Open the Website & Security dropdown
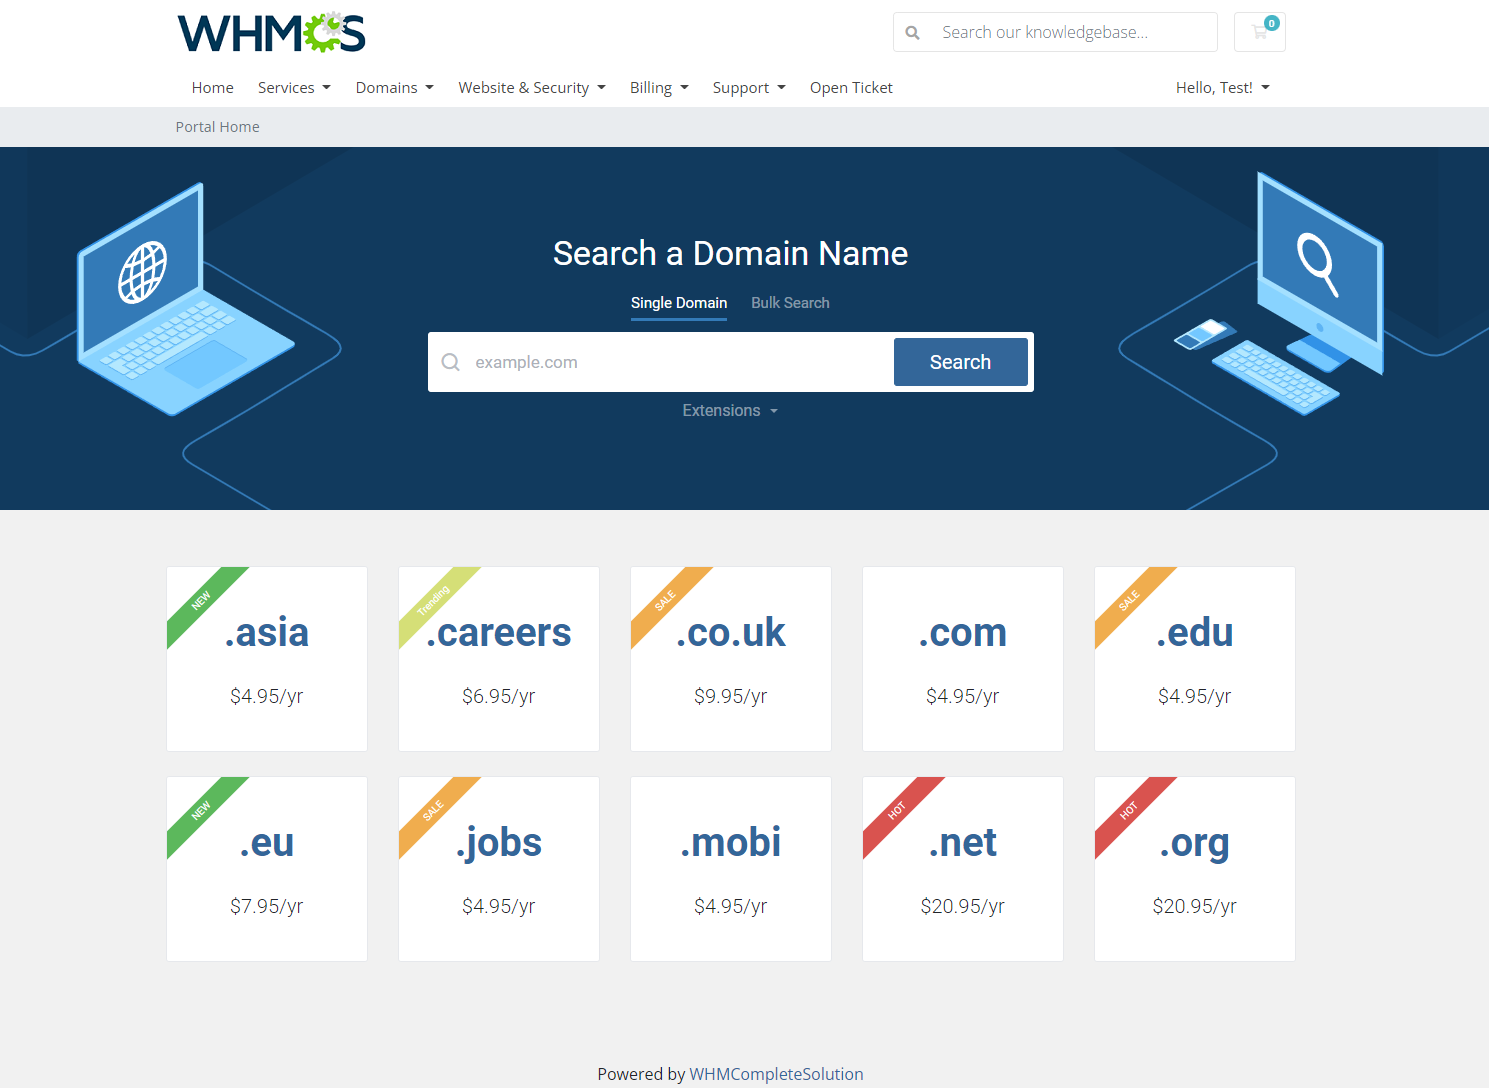The width and height of the screenshot is (1489, 1088). 531,88
